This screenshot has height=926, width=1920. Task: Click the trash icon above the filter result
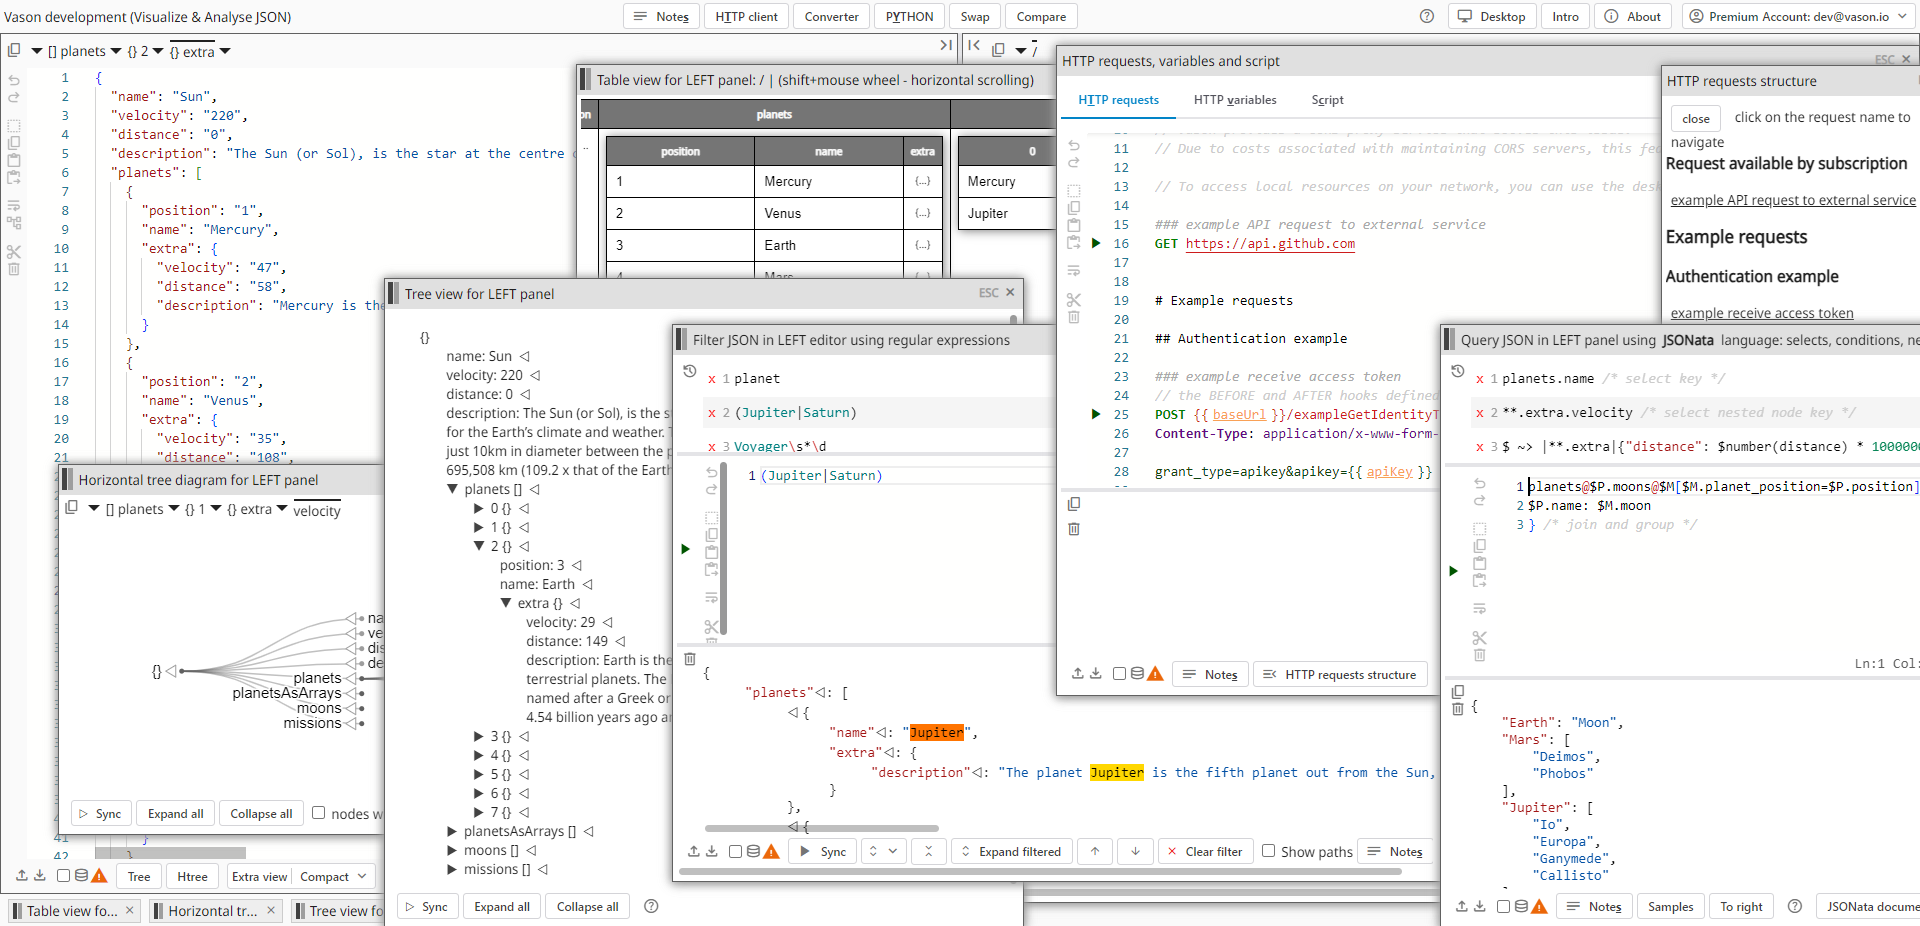[689, 659]
